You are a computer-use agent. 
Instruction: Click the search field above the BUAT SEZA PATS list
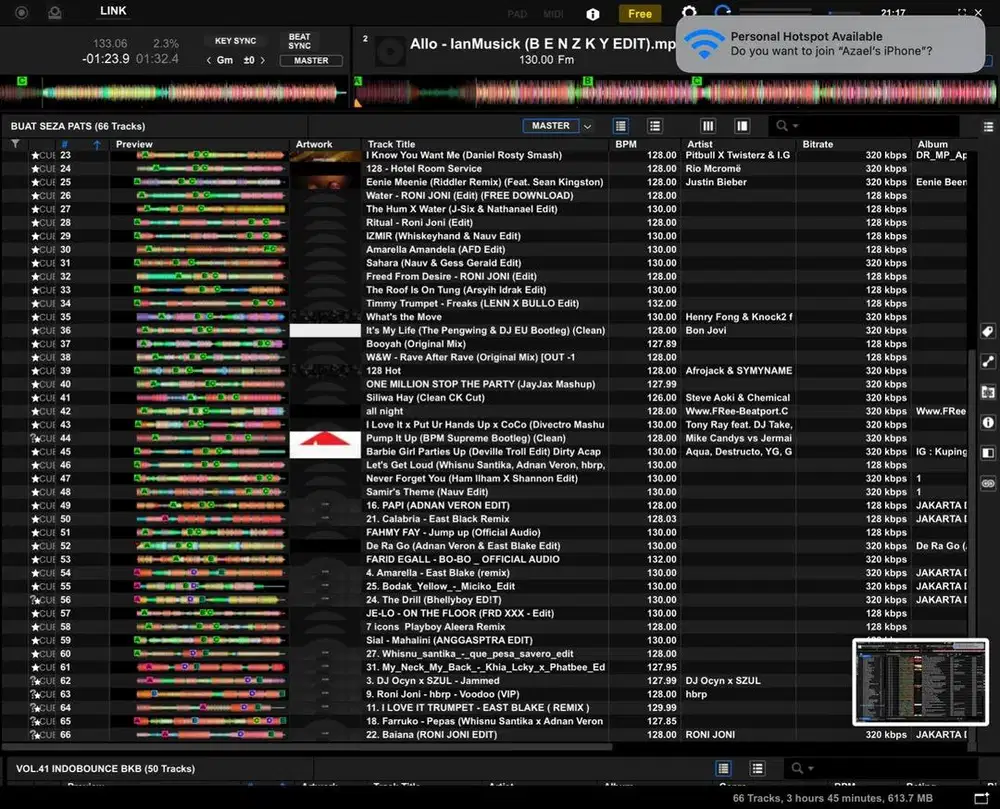(x=864, y=126)
